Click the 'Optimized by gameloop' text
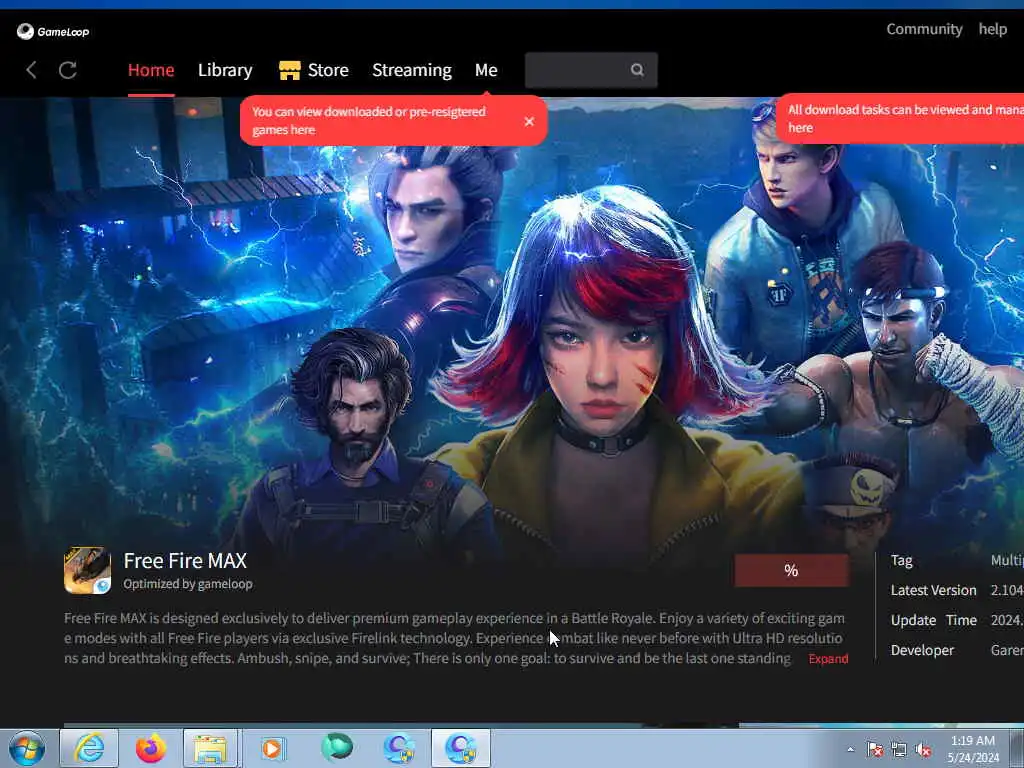Screen dimensions: 1024x768 point(188,584)
